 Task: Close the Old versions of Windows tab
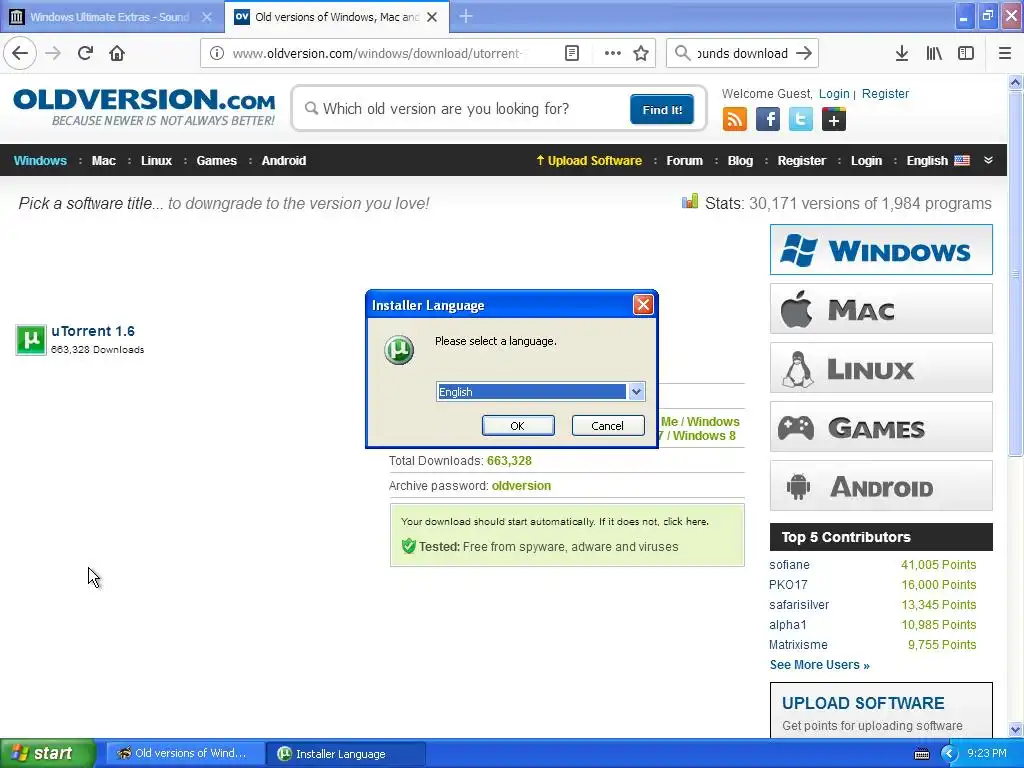(432, 17)
